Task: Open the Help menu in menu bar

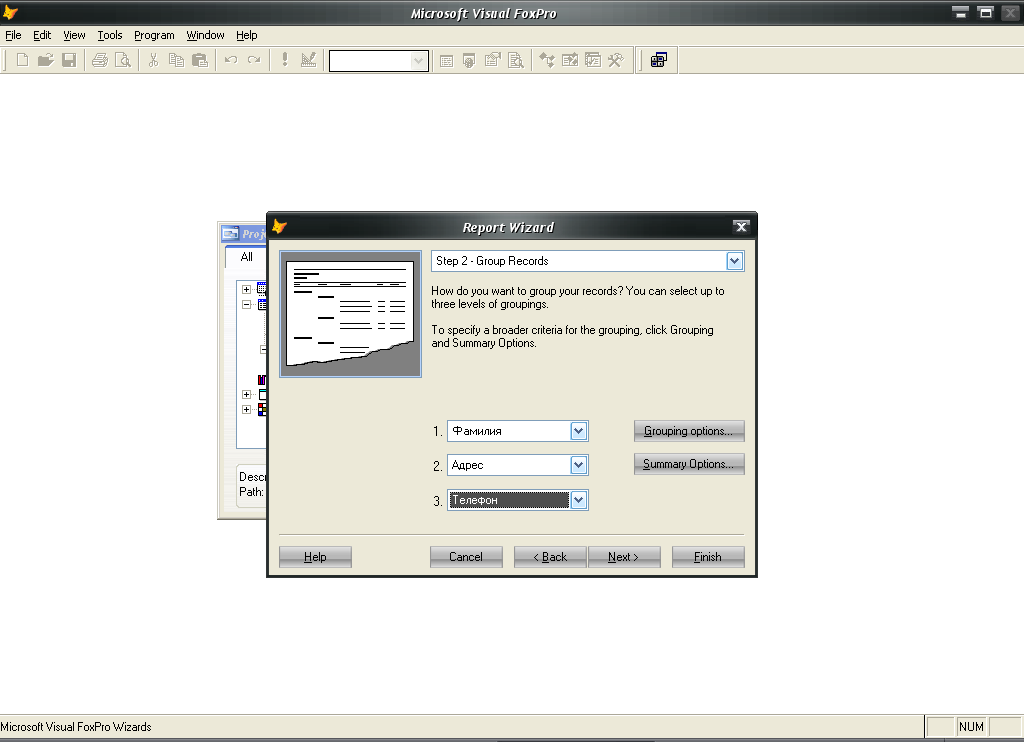Action: coord(246,35)
